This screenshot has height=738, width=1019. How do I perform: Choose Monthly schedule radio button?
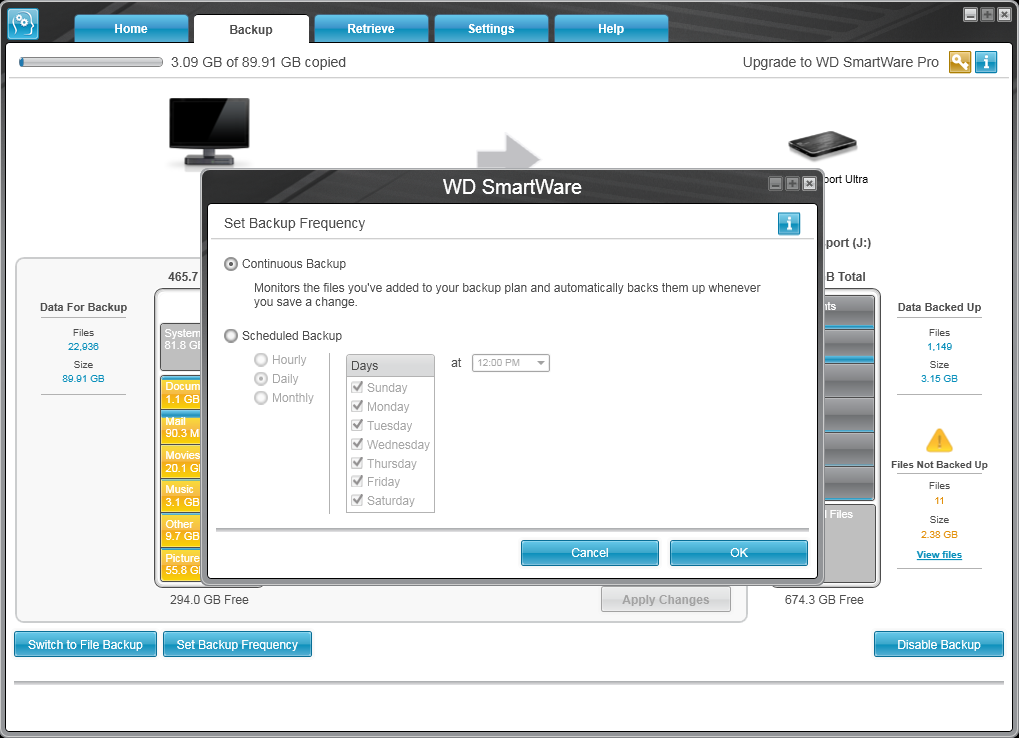pos(261,398)
